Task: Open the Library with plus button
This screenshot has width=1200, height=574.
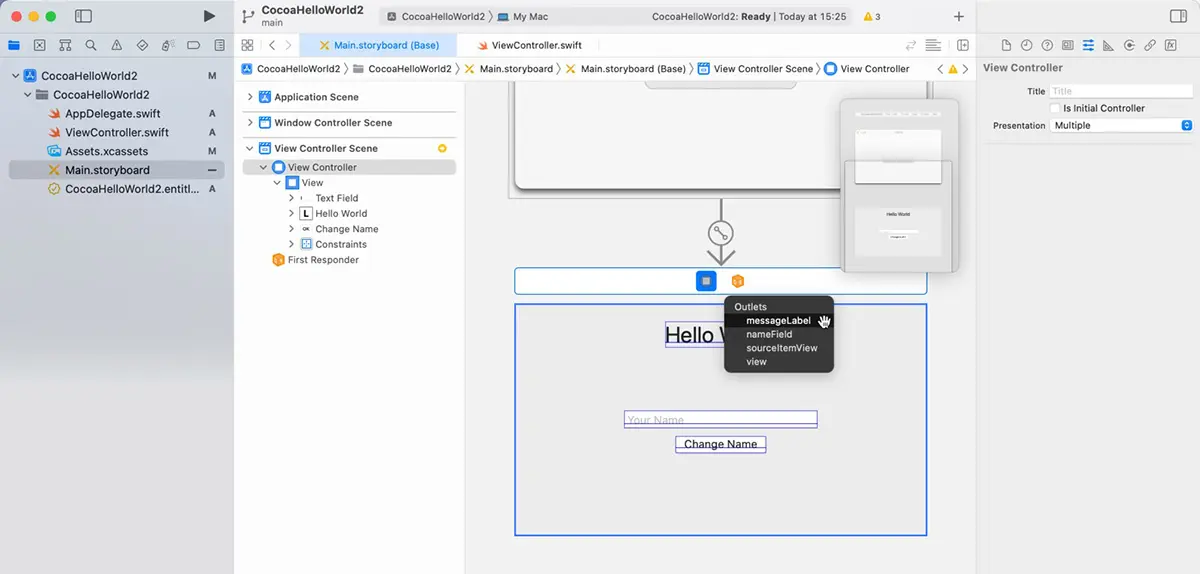Action: coord(959,17)
